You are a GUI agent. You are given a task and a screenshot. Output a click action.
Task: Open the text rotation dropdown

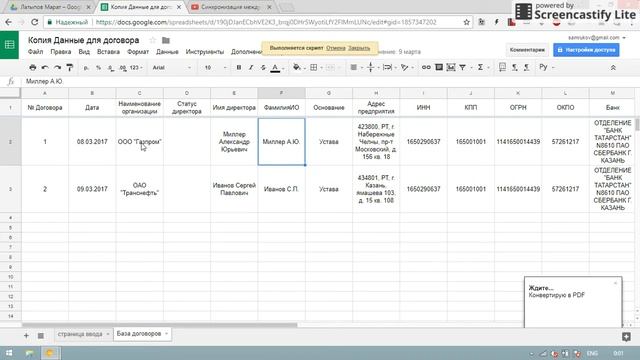(x=407, y=67)
